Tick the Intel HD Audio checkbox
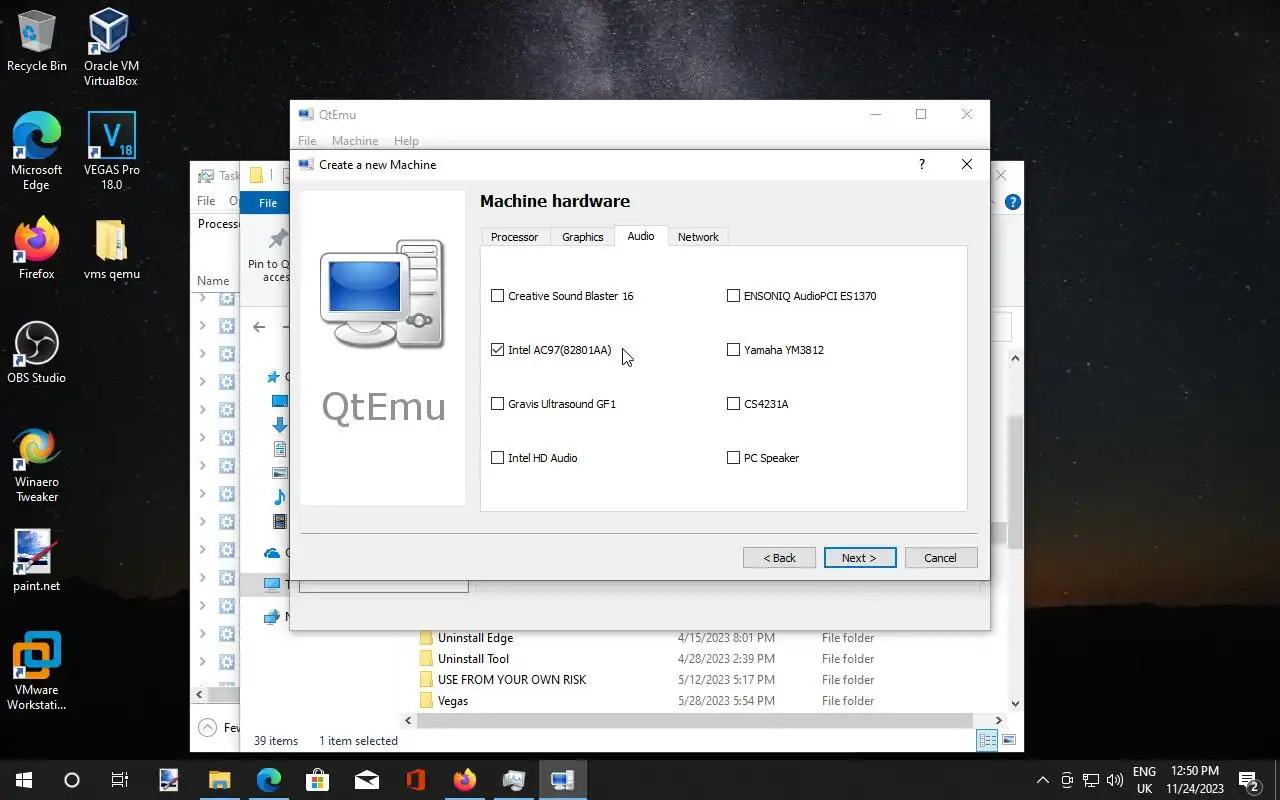The height and width of the screenshot is (800, 1280). coord(497,458)
